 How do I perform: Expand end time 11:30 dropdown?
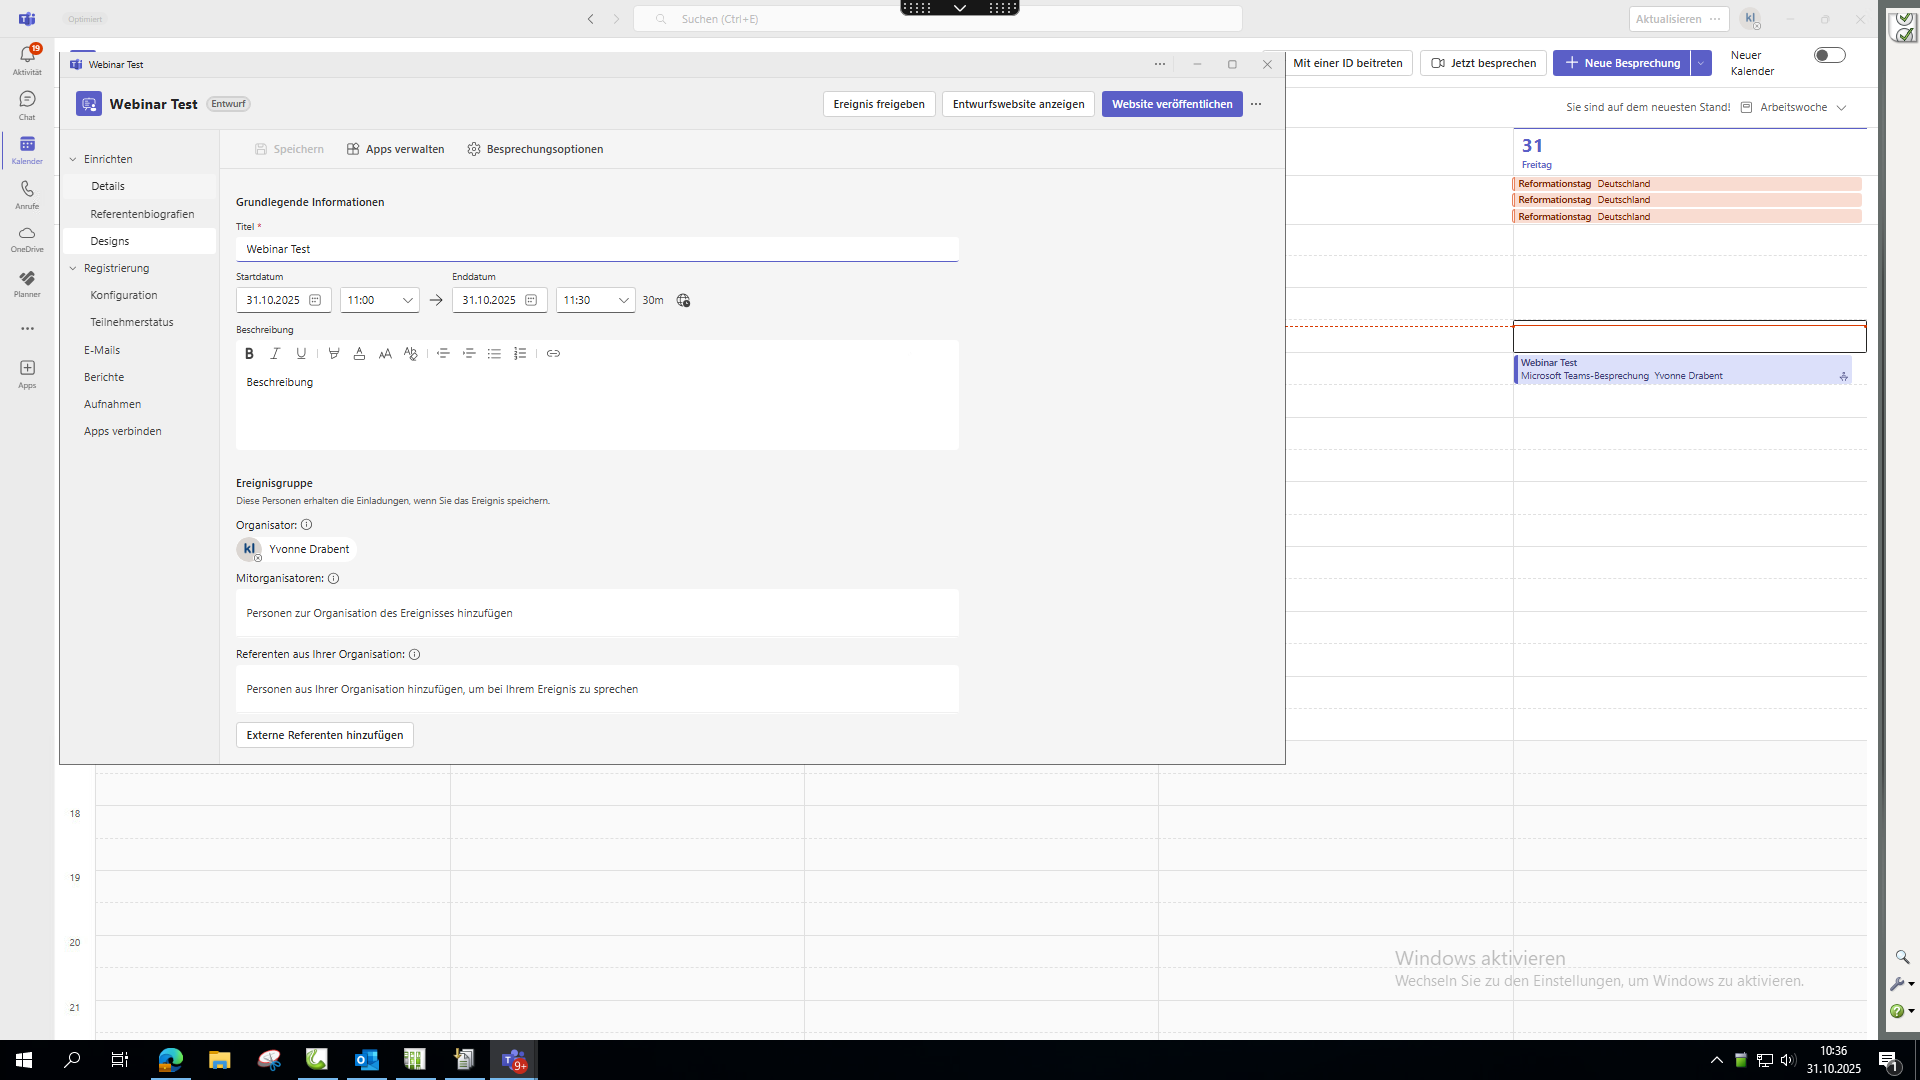point(623,300)
